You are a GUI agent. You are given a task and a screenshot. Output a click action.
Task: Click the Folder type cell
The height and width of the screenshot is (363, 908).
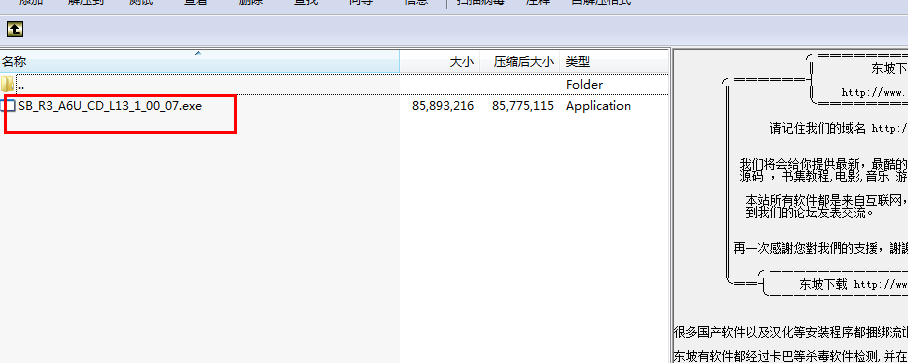click(584, 85)
